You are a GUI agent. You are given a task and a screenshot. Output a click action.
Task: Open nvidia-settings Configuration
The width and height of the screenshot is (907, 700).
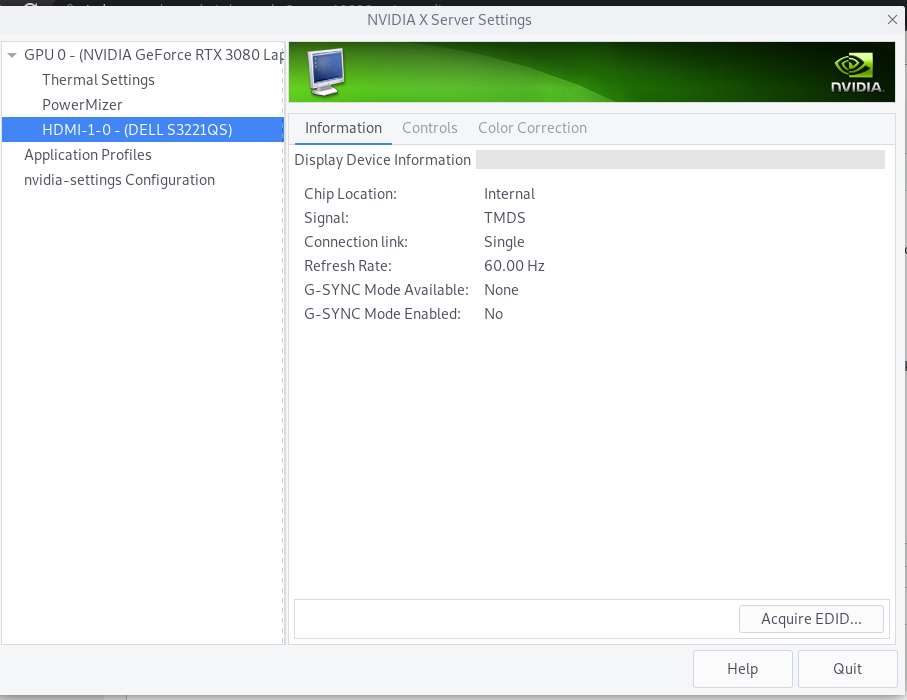[119, 180]
